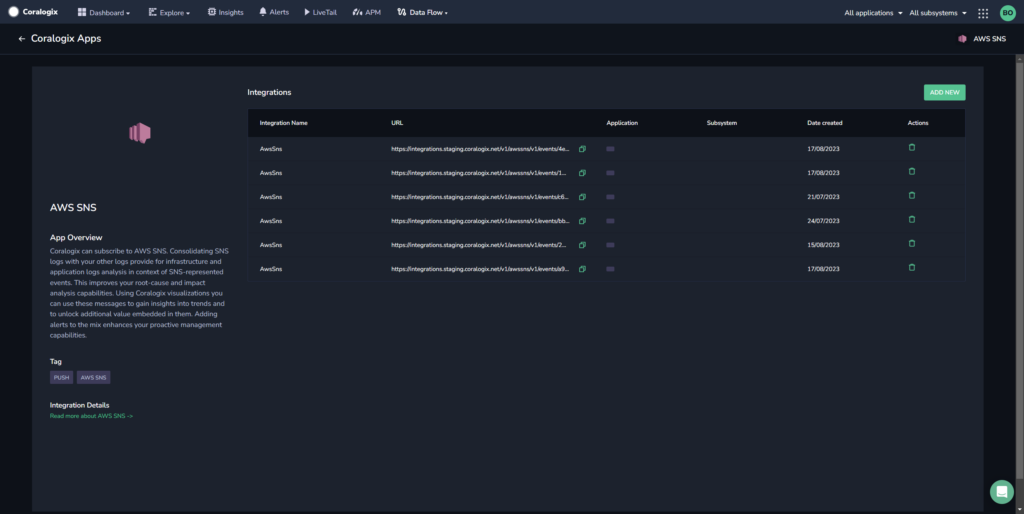Go back using the arrow beside Coralogix Apps
Screen dimensions: 1024x514
click(22, 39)
